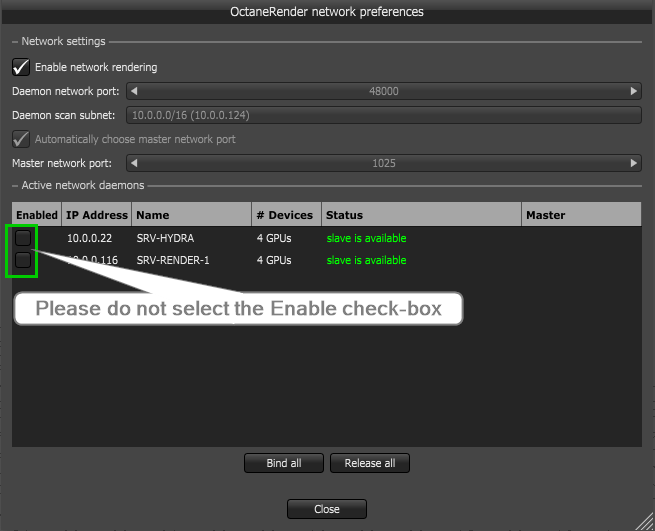
Task: Click 4 GPUs cell in SRV-RENDER-1 row
Action: click(274, 260)
